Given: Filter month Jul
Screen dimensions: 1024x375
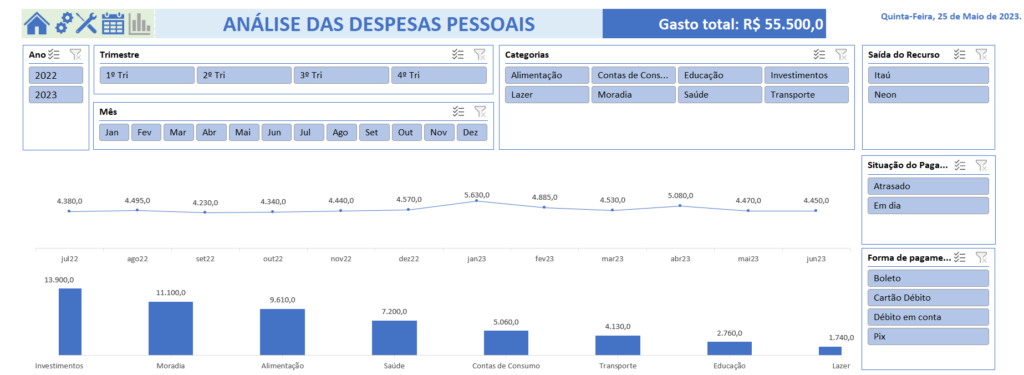Looking at the screenshot, I should 309,133.
